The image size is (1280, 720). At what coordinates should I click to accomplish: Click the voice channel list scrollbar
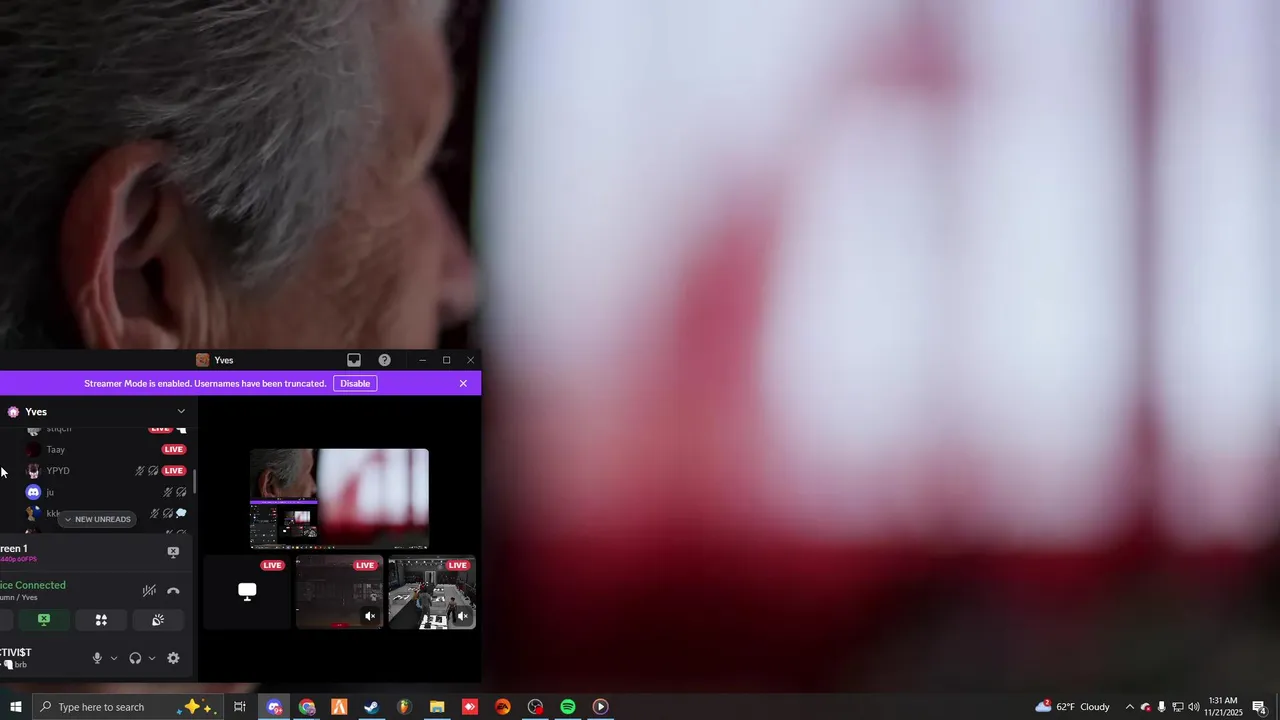coord(194,481)
